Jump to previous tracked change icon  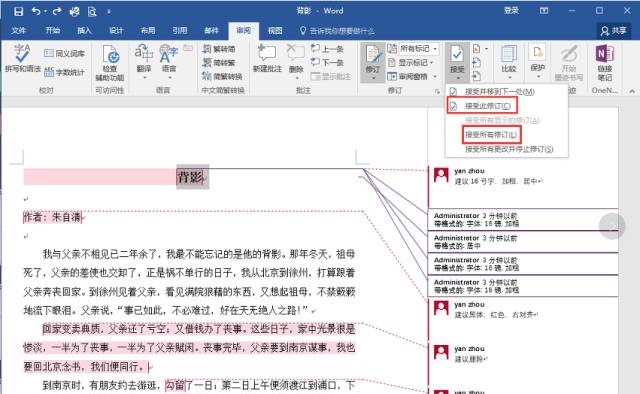click(476, 62)
